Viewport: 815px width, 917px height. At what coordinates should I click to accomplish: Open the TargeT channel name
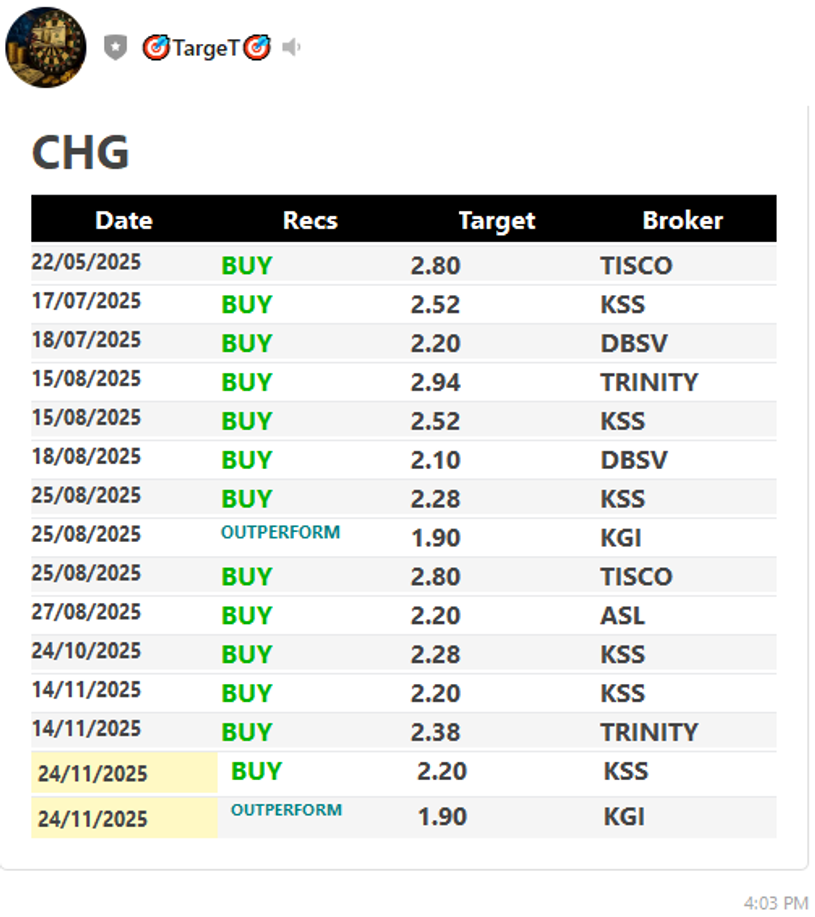(206, 47)
